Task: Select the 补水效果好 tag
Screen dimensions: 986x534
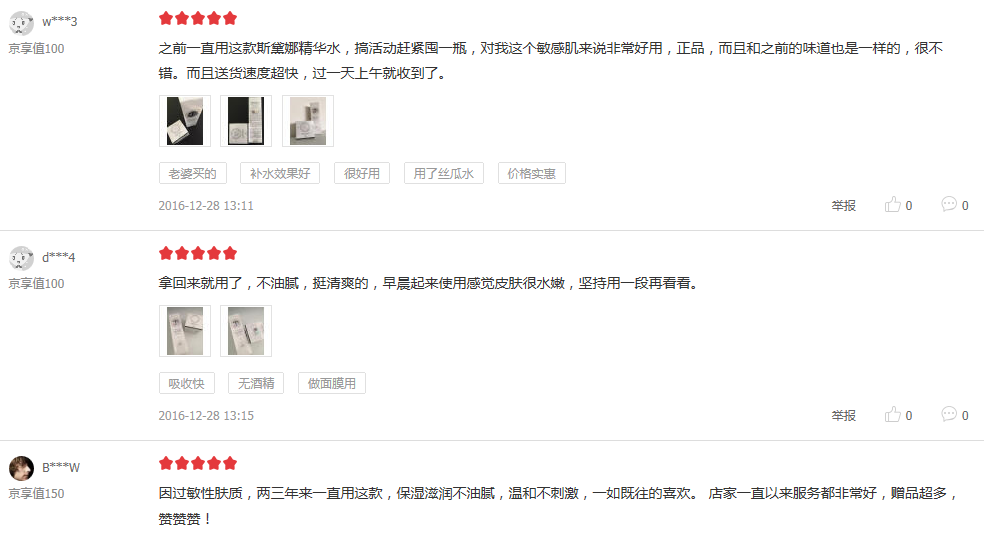Action: point(280,173)
